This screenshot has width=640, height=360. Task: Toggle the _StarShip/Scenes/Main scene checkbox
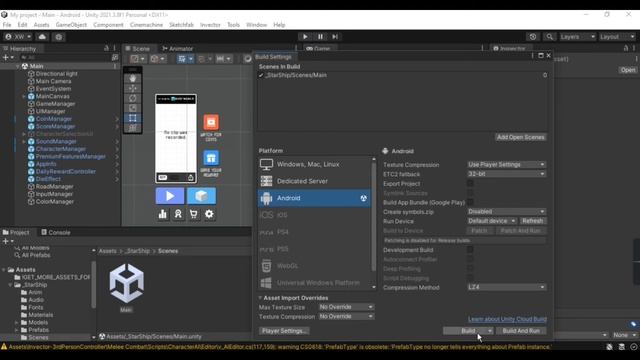pos(261,75)
